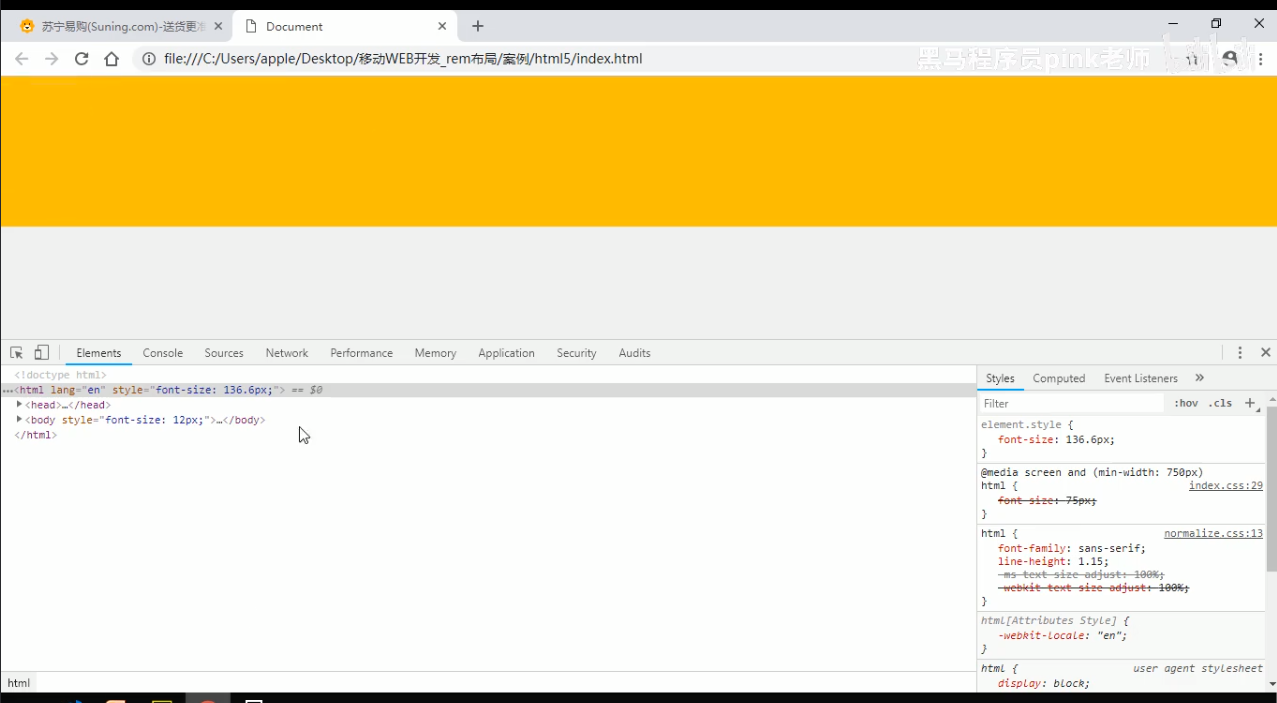1277x703 pixels.
Task: Toggle the .cls element classes button
Action: [x=1220, y=403]
